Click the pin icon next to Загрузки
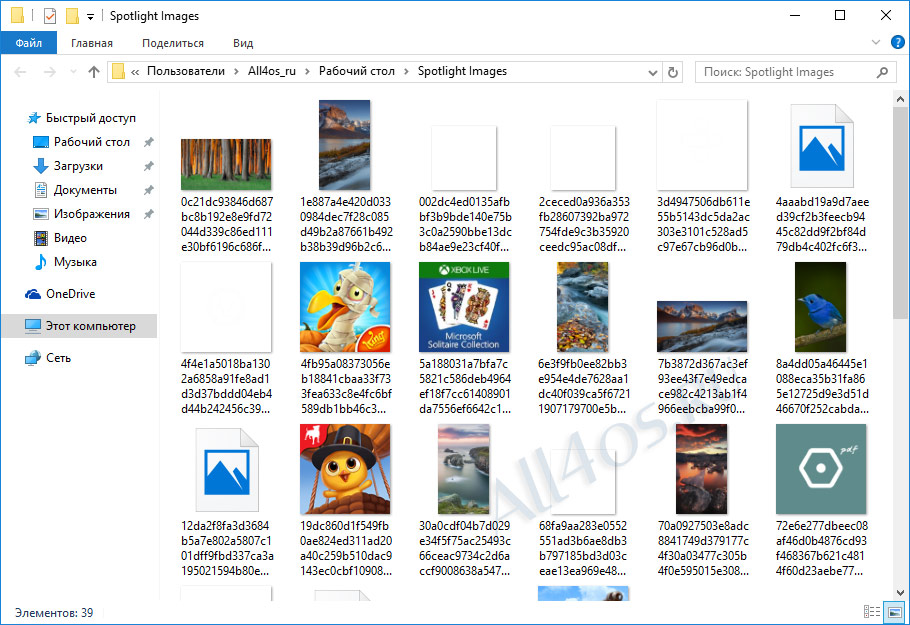This screenshot has height=625, width=910. point(149,167)
